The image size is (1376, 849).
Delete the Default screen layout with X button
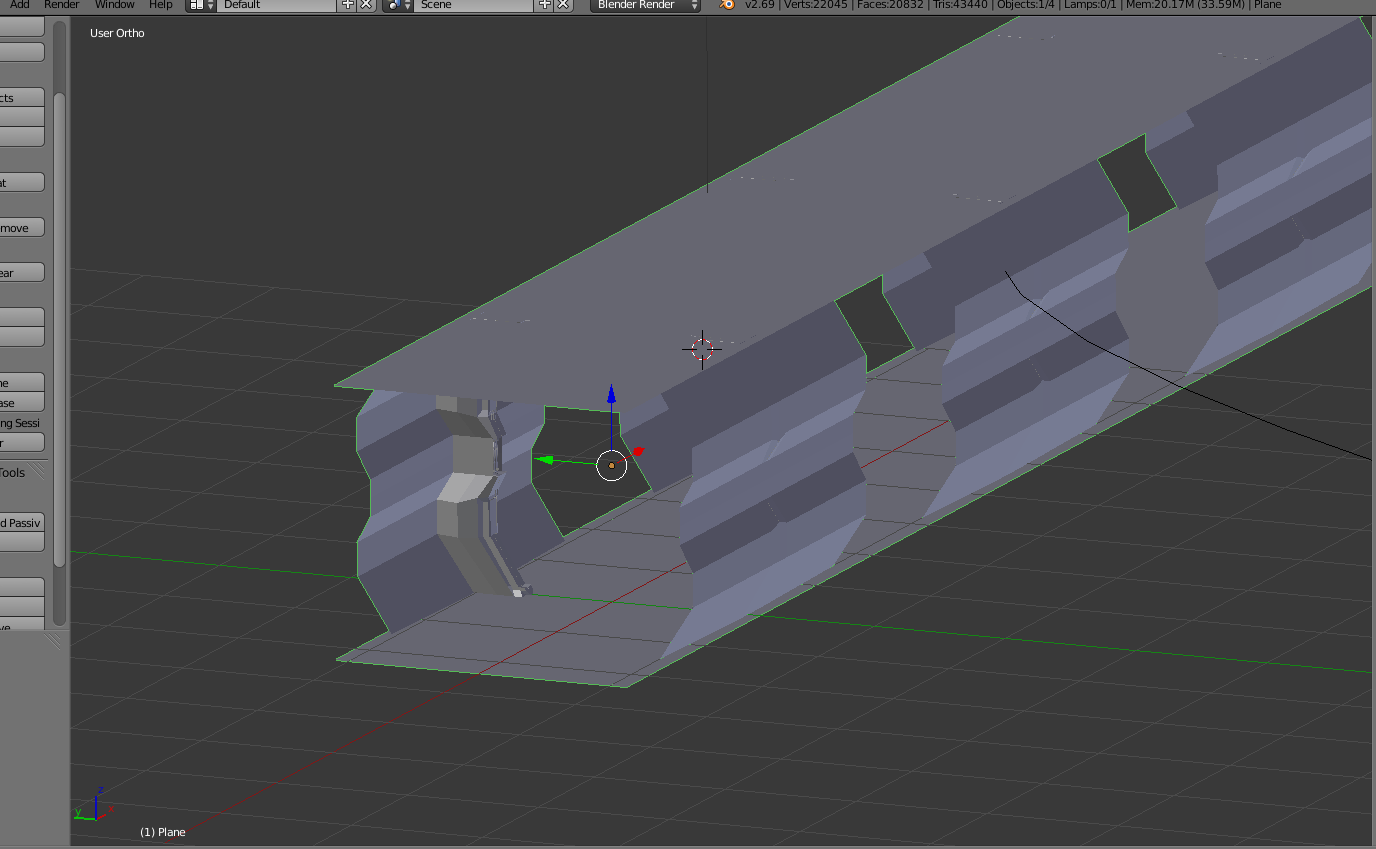(366, 5)
